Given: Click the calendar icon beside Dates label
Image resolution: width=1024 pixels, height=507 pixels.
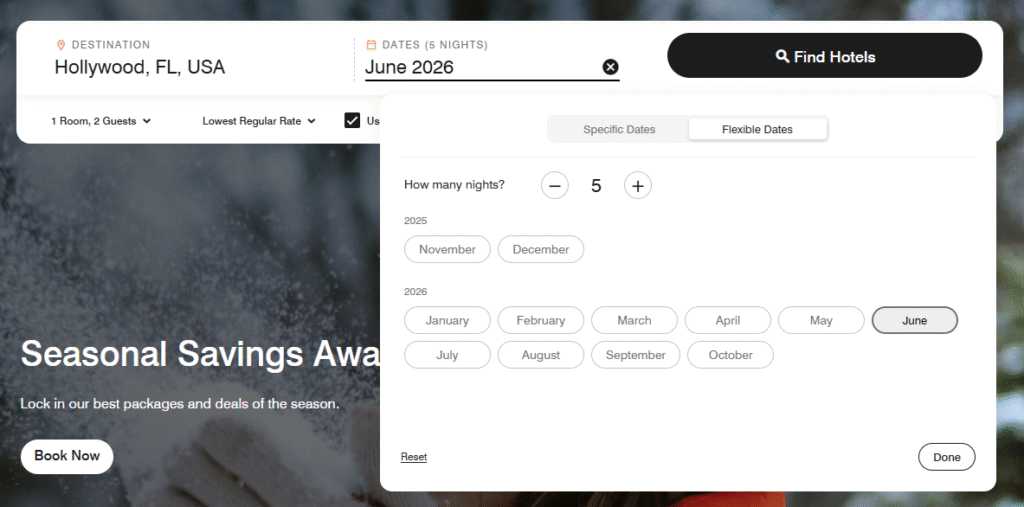Looking at the screenshot, I should (371, 45).
